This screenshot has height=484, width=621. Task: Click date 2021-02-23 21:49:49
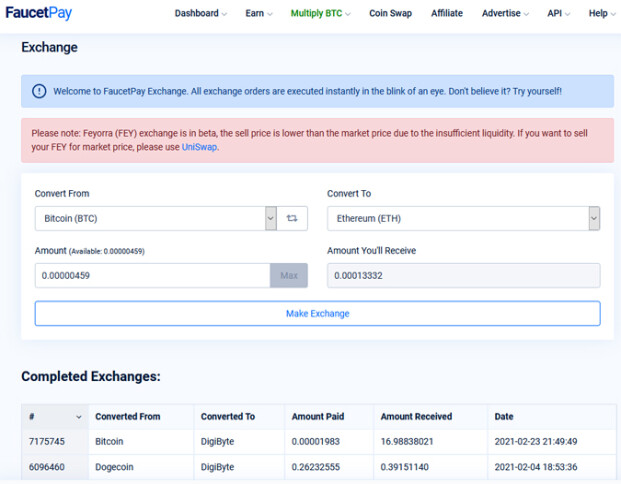[536, 442]
